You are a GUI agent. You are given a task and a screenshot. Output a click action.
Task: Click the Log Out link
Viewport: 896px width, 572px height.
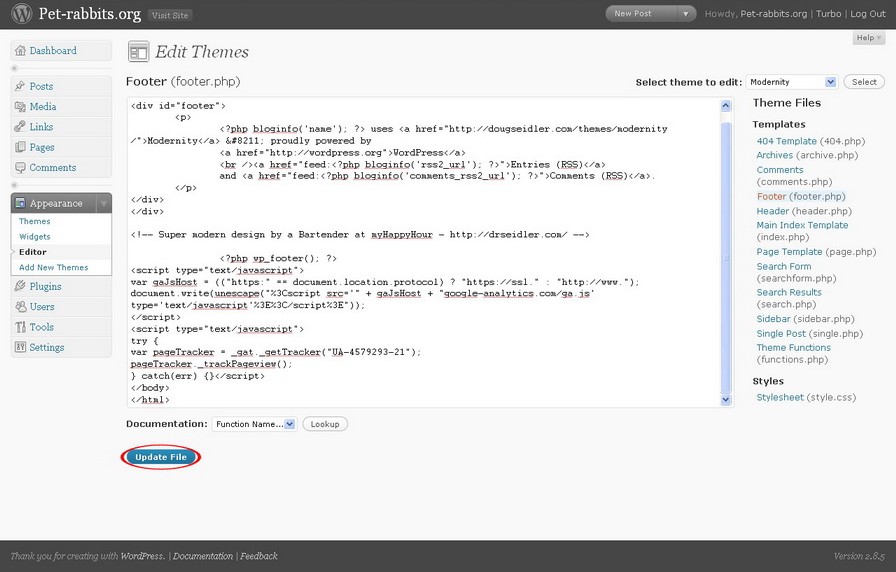pyautogui.click(x=867, y=14)
